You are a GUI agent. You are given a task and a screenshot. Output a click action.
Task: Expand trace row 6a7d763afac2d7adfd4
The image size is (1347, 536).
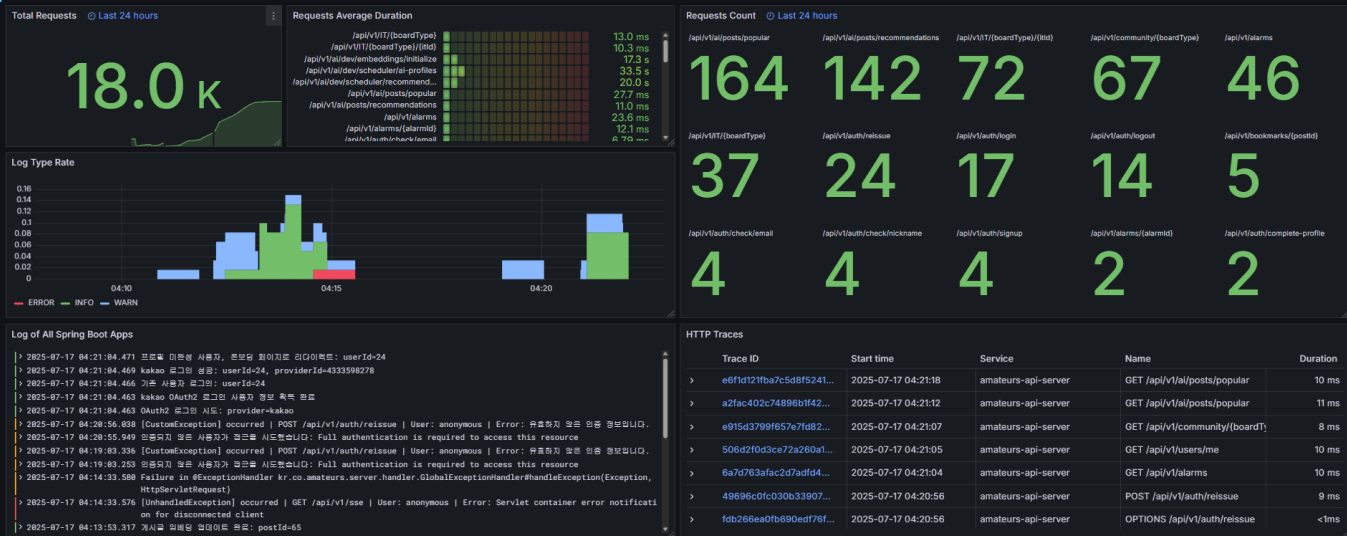point(691,473)
